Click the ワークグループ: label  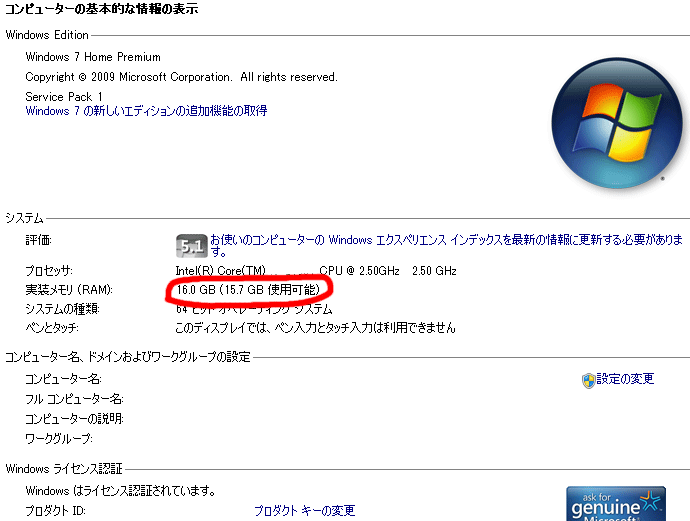pos(59,438)
